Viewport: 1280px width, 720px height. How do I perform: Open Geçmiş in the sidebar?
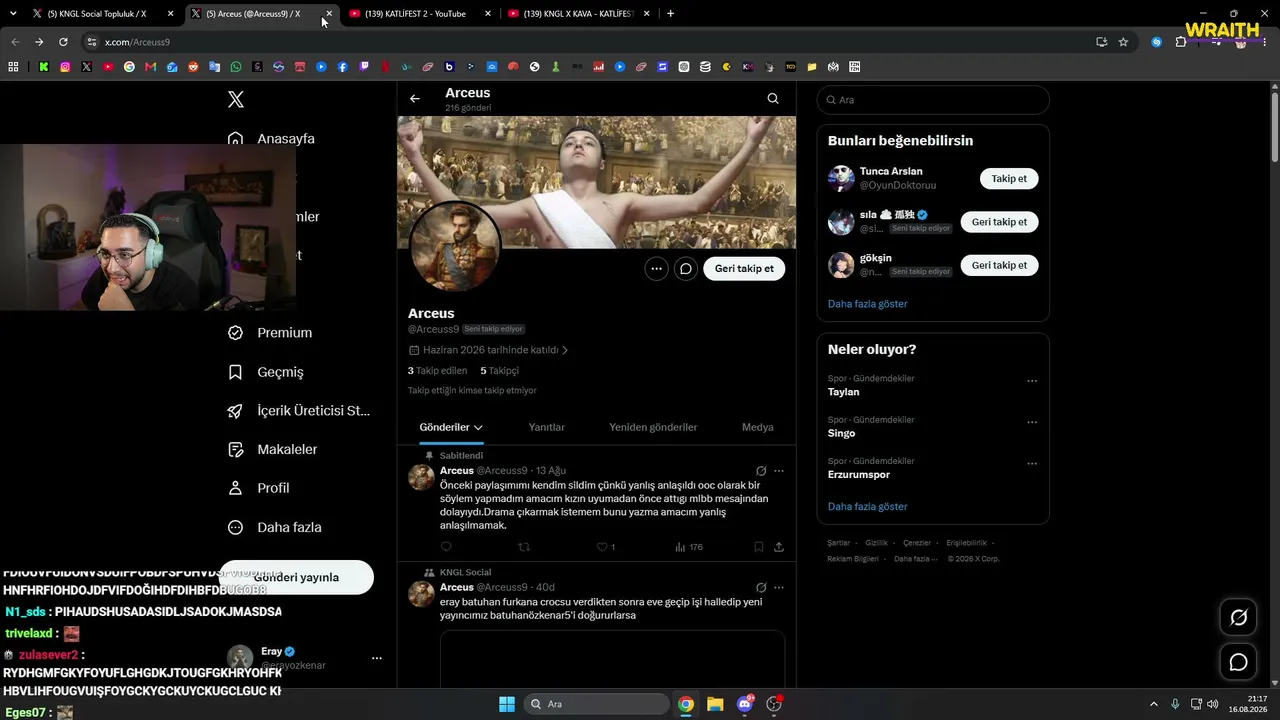click(x=266, y=372)
